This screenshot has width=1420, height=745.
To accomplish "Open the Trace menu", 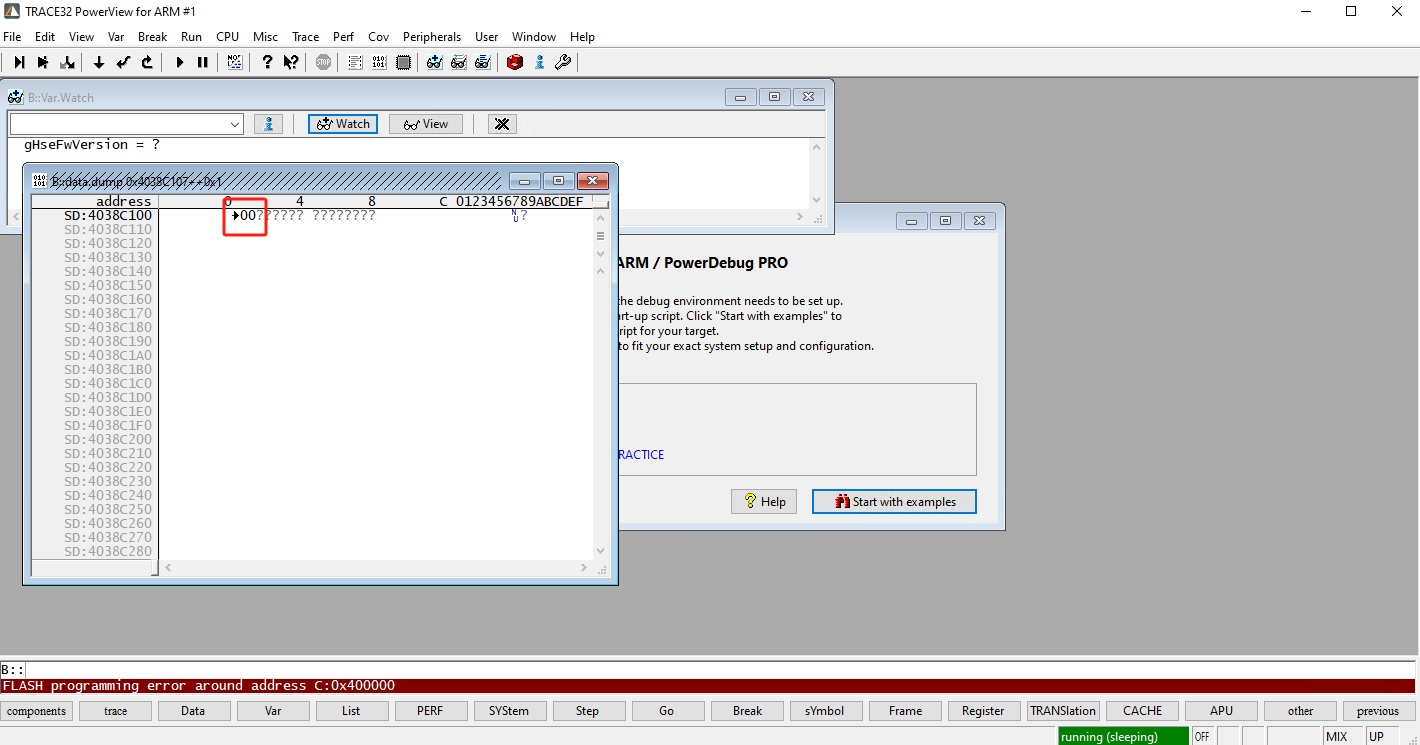I will (x=305, y=36).
